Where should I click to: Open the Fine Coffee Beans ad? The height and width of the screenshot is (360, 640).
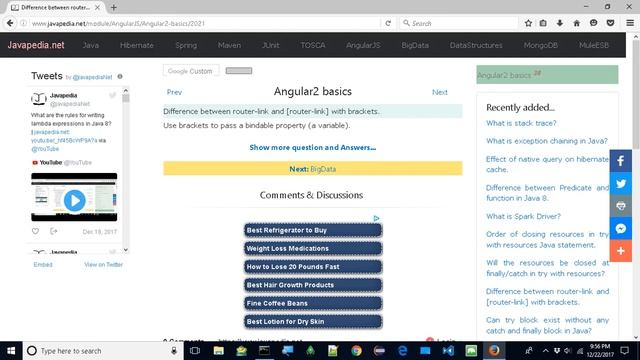[x=313, y=303]
